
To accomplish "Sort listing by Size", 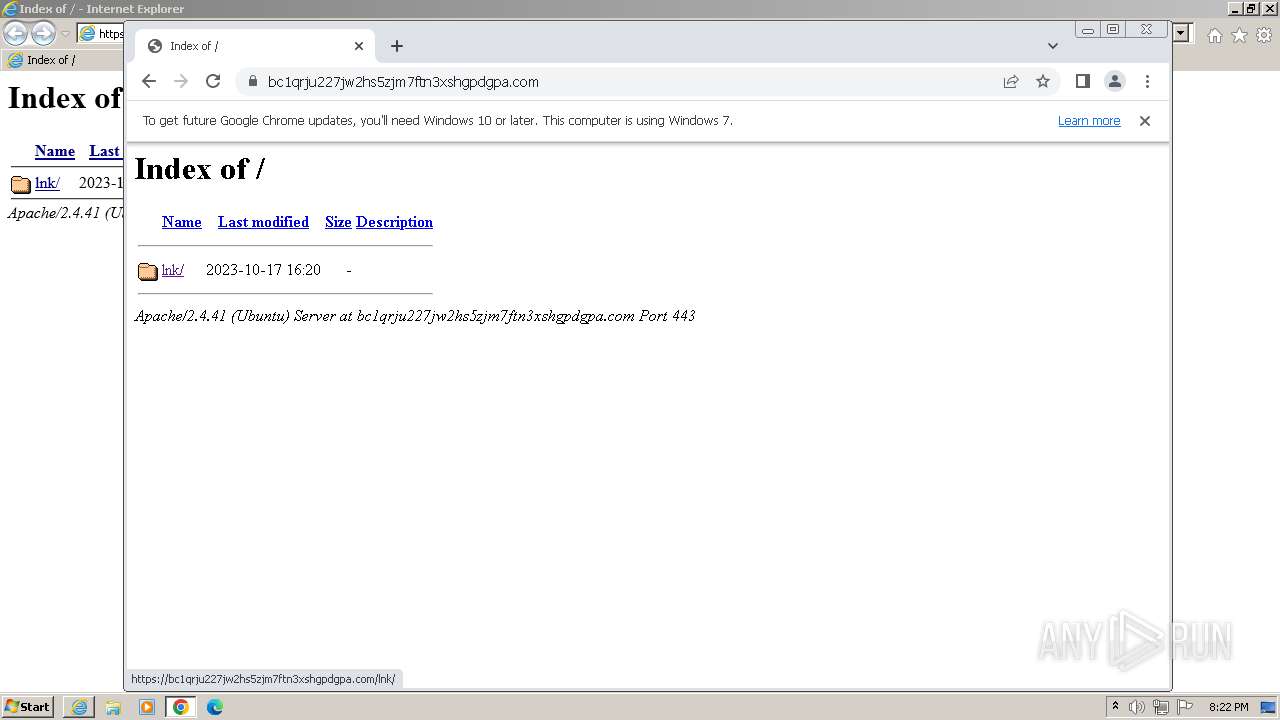I will (338, 222).
